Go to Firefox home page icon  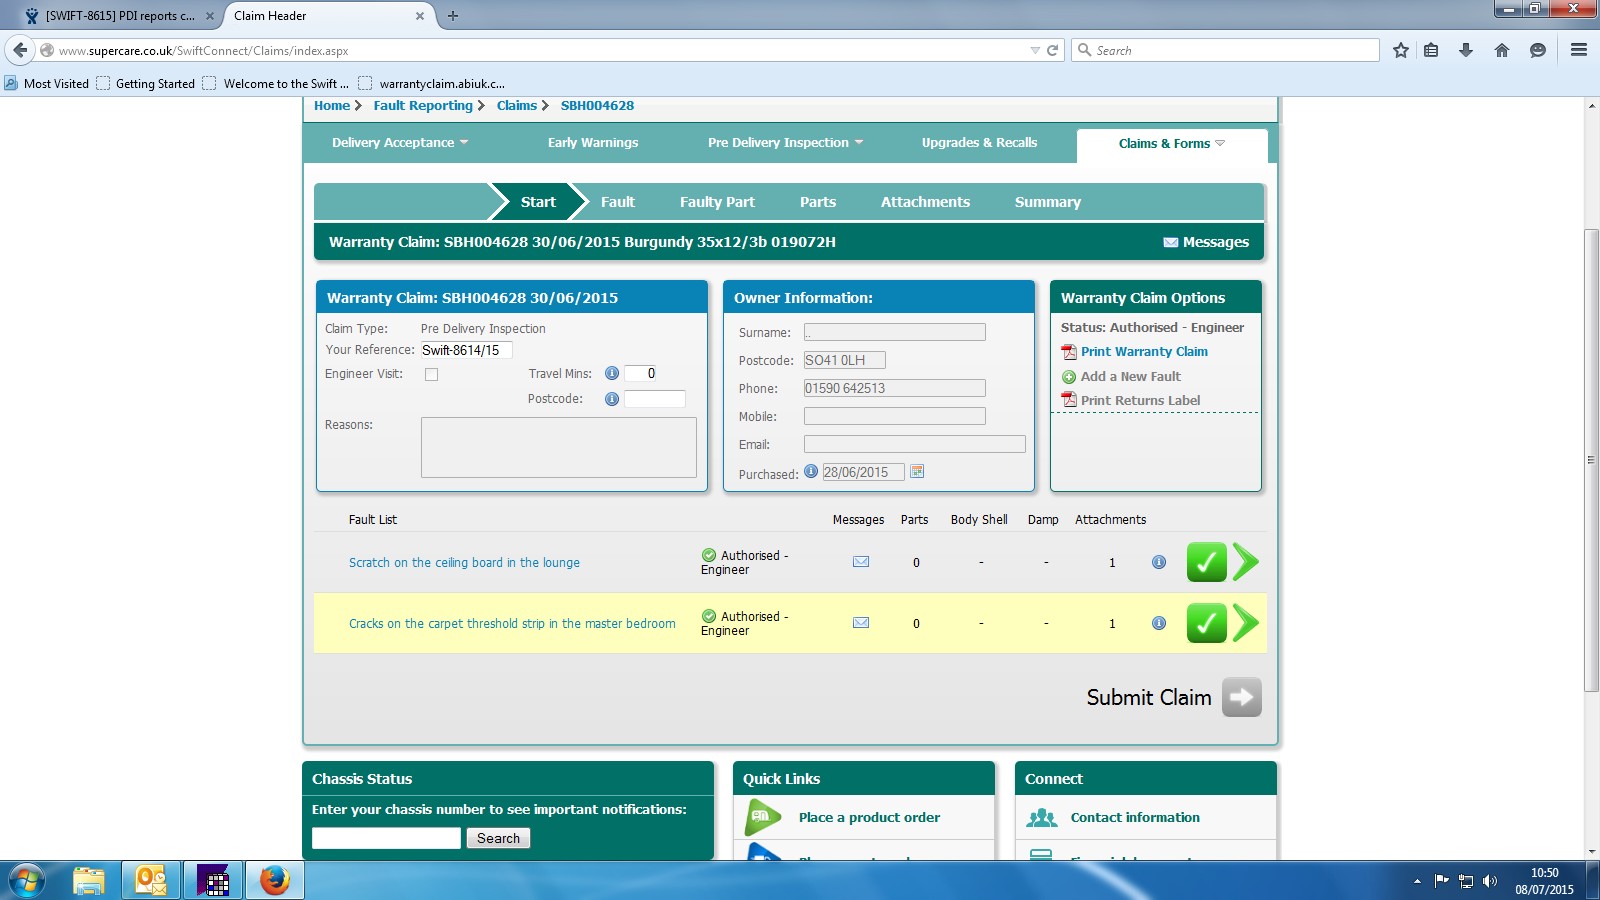(x=1502, y=50)
